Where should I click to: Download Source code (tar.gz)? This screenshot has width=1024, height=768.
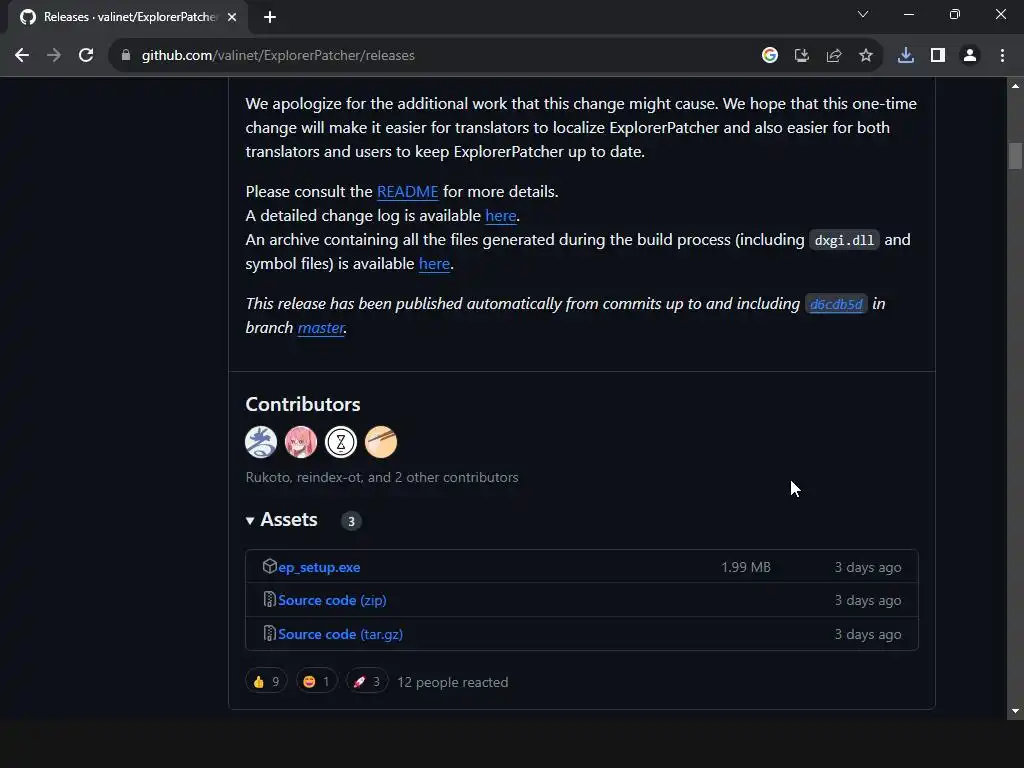pos(340,634)
